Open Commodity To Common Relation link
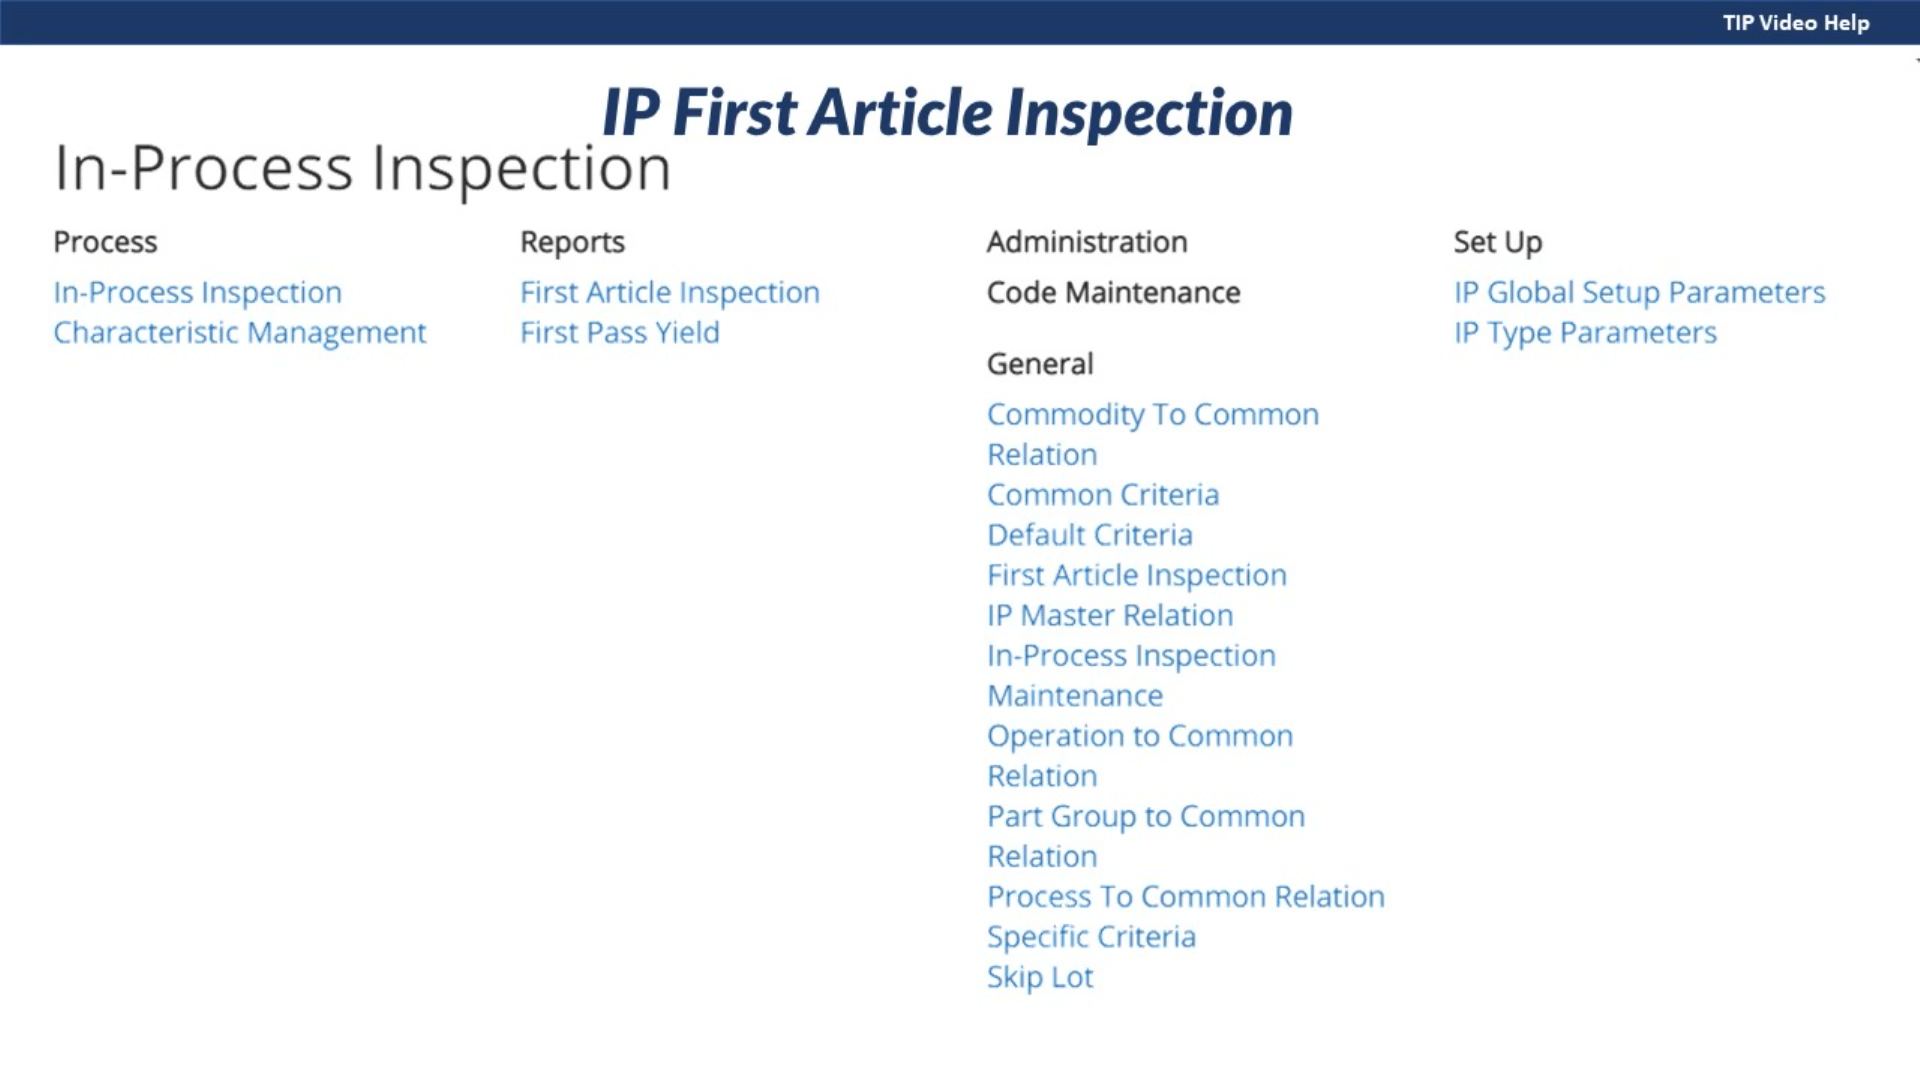Screen dimensions: 1920x1080 (1152, 415)
